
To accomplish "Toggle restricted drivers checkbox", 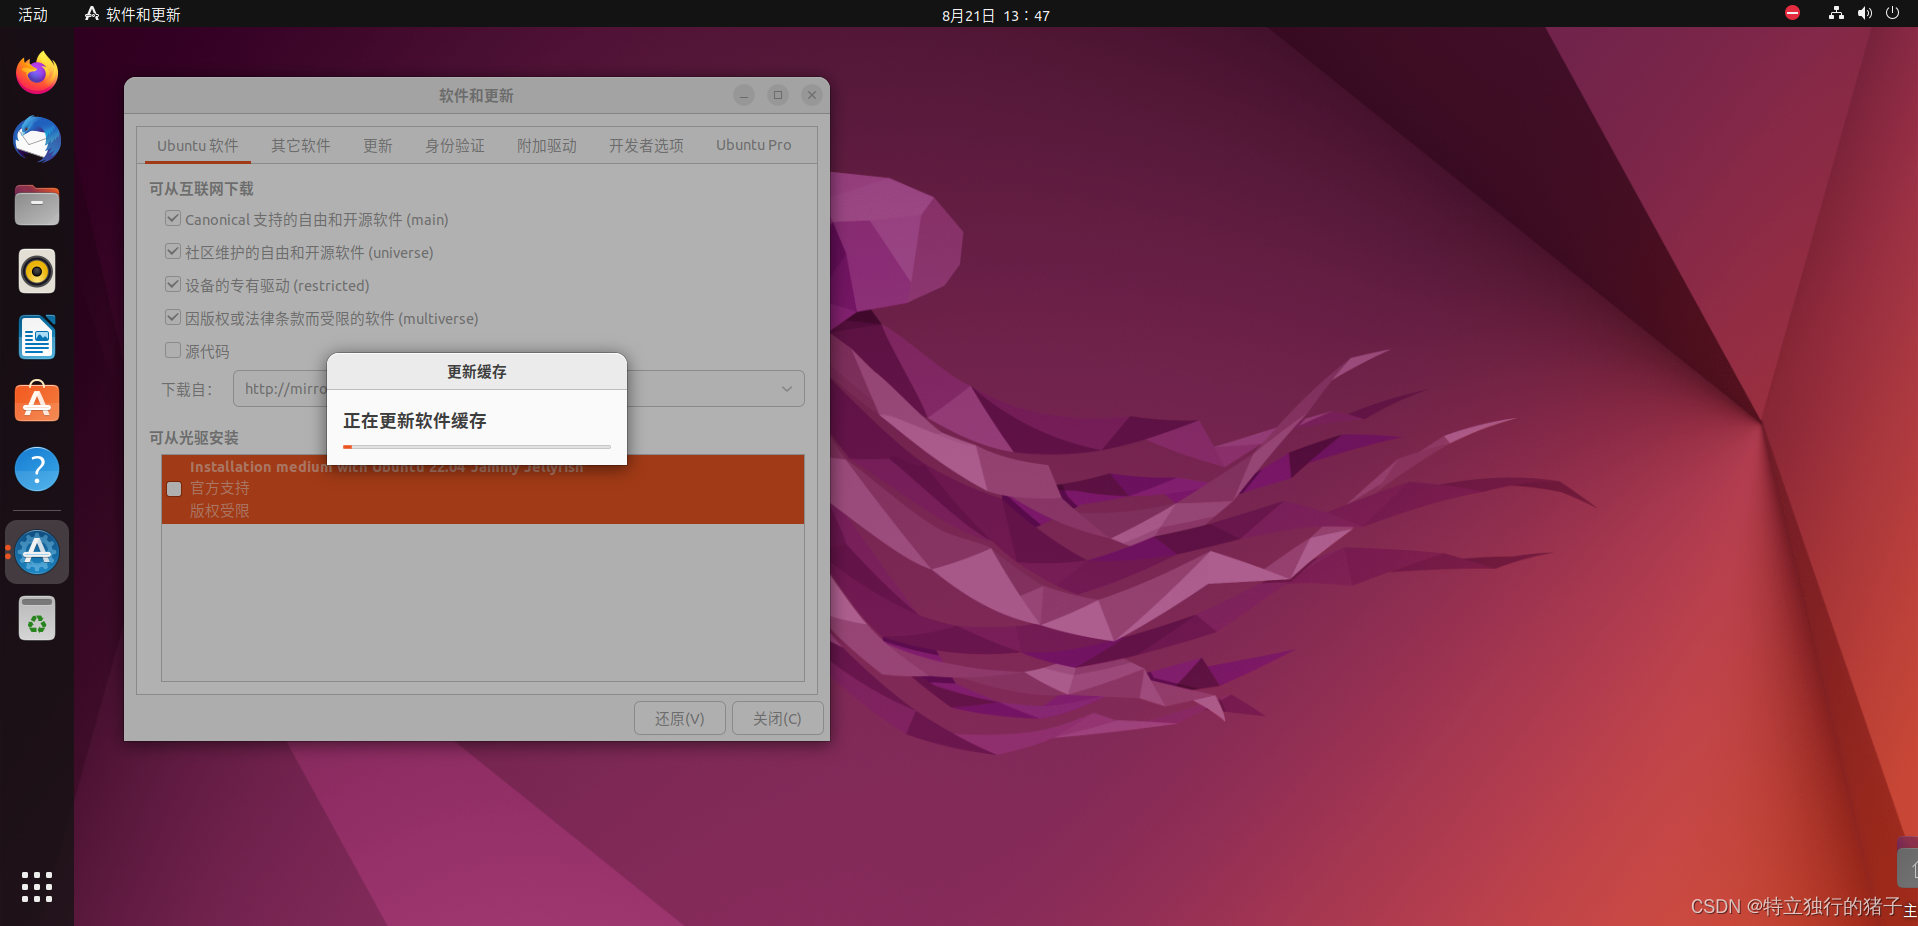I will click(173, 284).
